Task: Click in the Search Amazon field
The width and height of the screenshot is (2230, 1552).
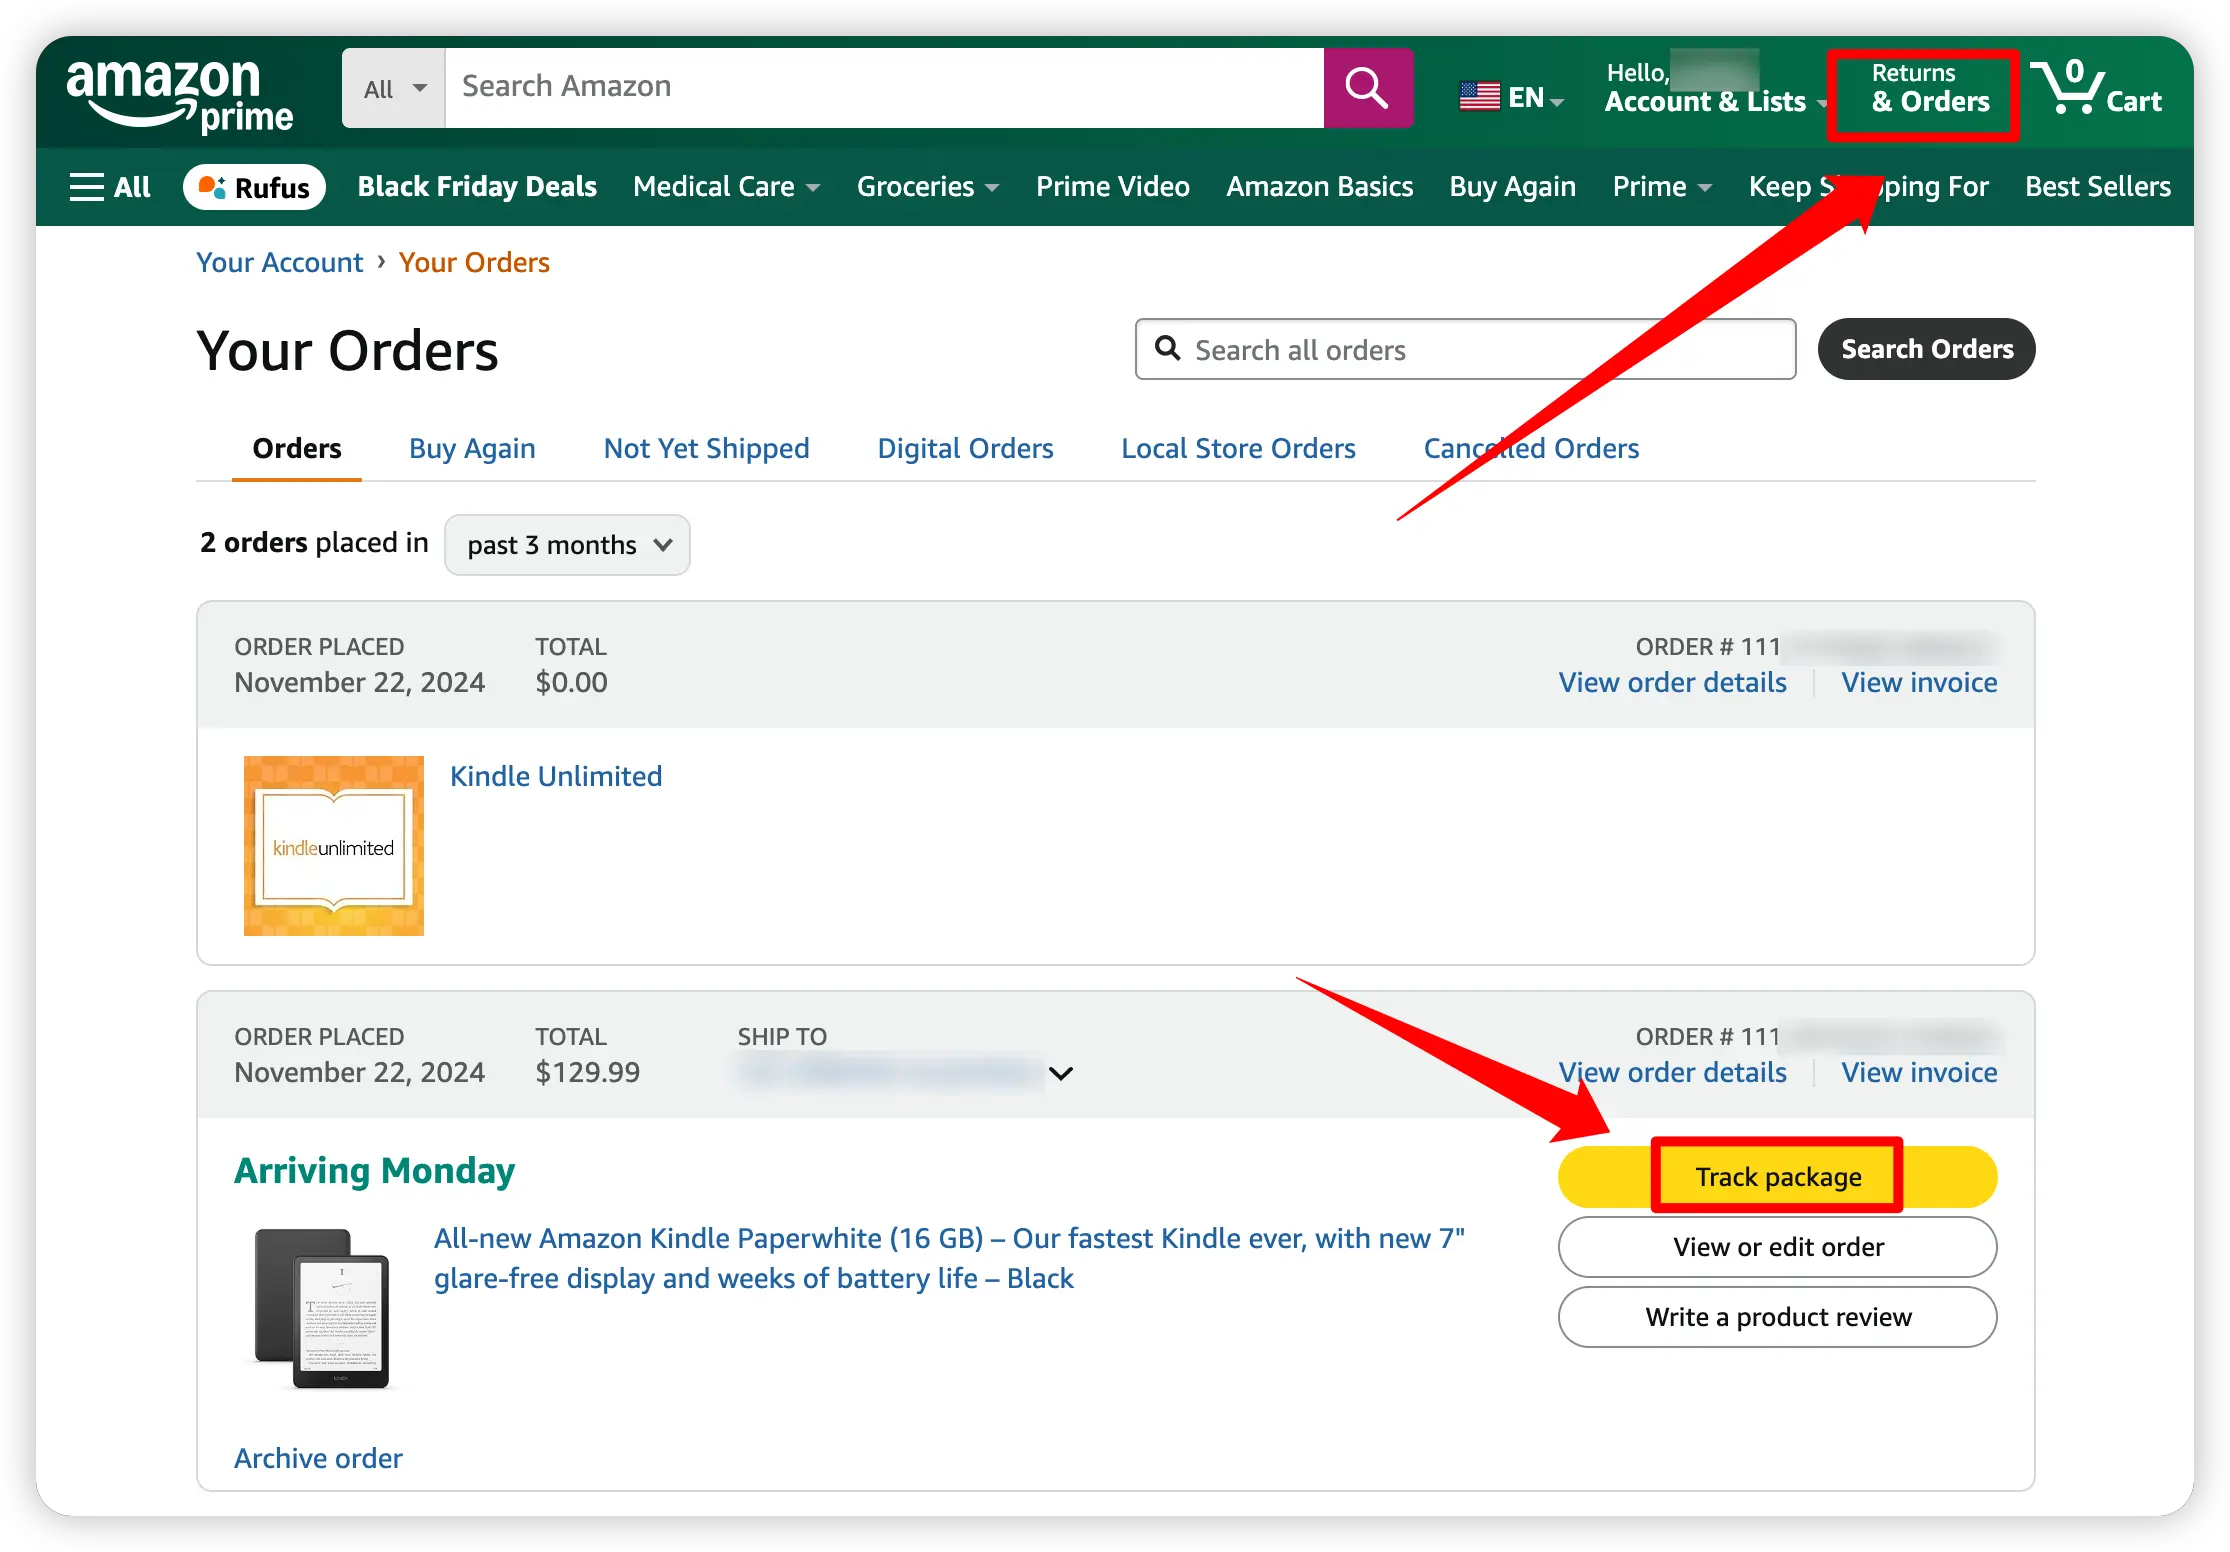Action: tap(884, 88)
